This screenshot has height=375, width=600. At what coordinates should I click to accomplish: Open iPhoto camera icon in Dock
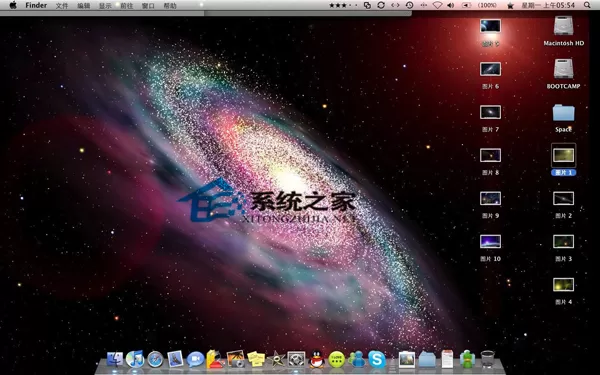pos(236,359)
